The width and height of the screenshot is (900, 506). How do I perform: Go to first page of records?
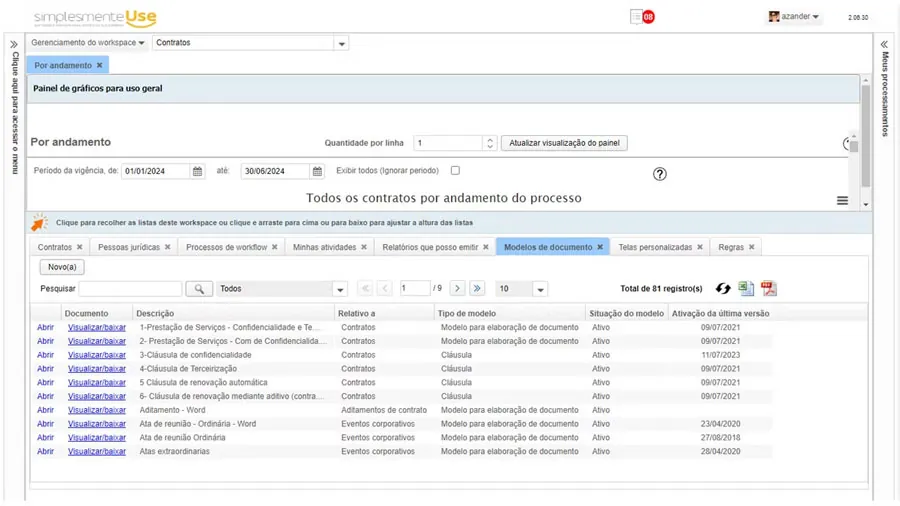click(x=365, y=289)
